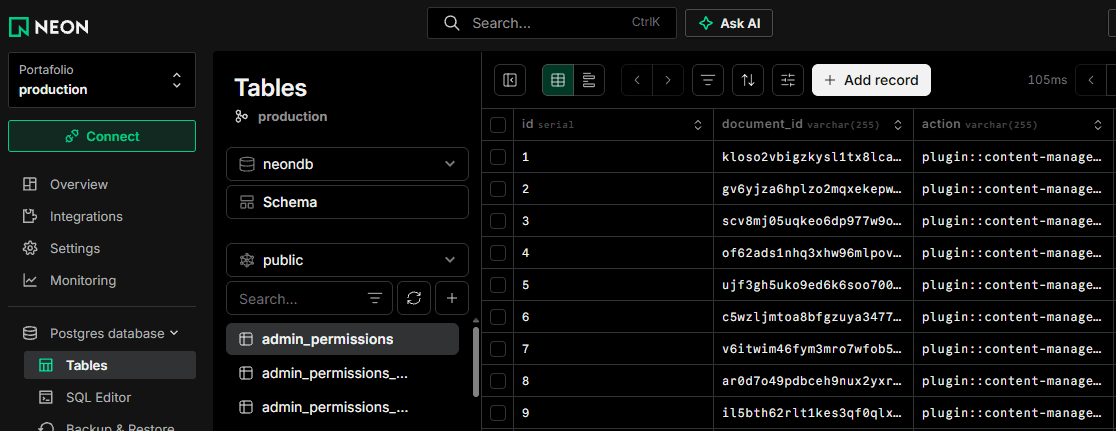Image resolution: width=1116 pixels, height=431 pixels.
Task: Click the 105ms query time label
Action: tap(1047, 80)
